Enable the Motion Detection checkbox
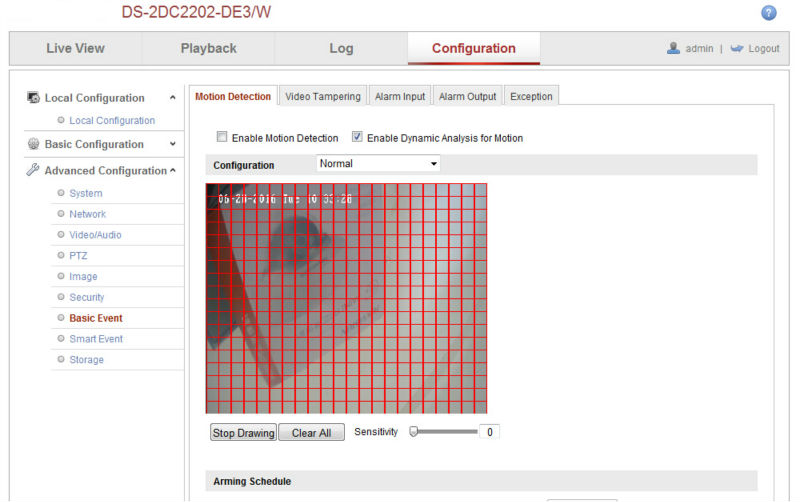 click(x=222, y=138)
